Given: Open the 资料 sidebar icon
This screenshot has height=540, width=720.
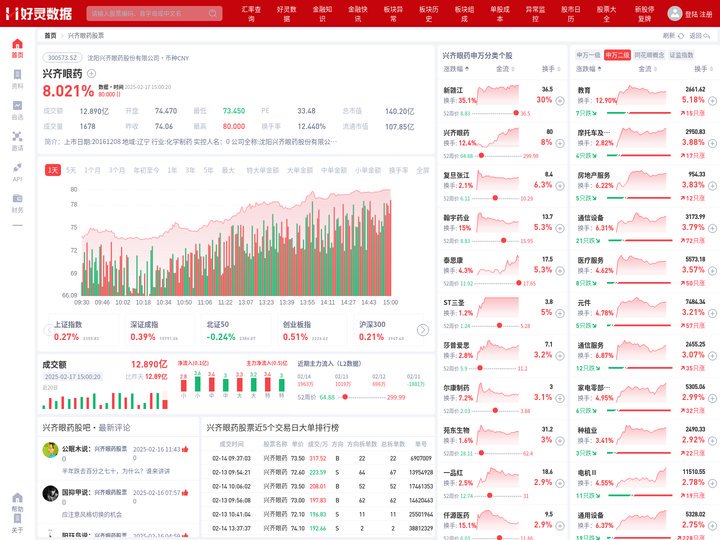Looking at the screenshot, I should (17, 74).
